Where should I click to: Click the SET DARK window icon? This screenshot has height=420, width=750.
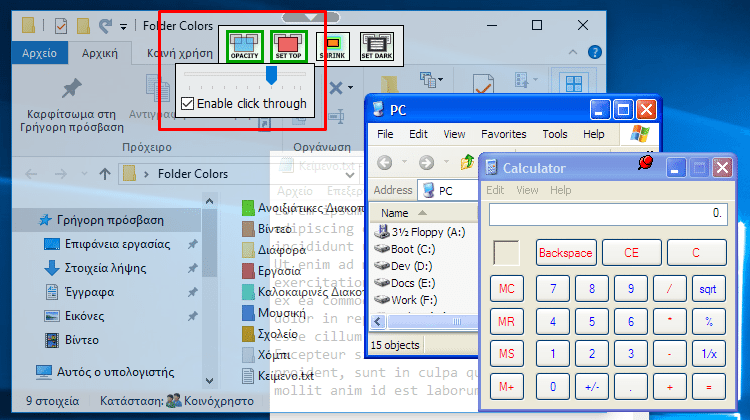[x=377, y=46]
